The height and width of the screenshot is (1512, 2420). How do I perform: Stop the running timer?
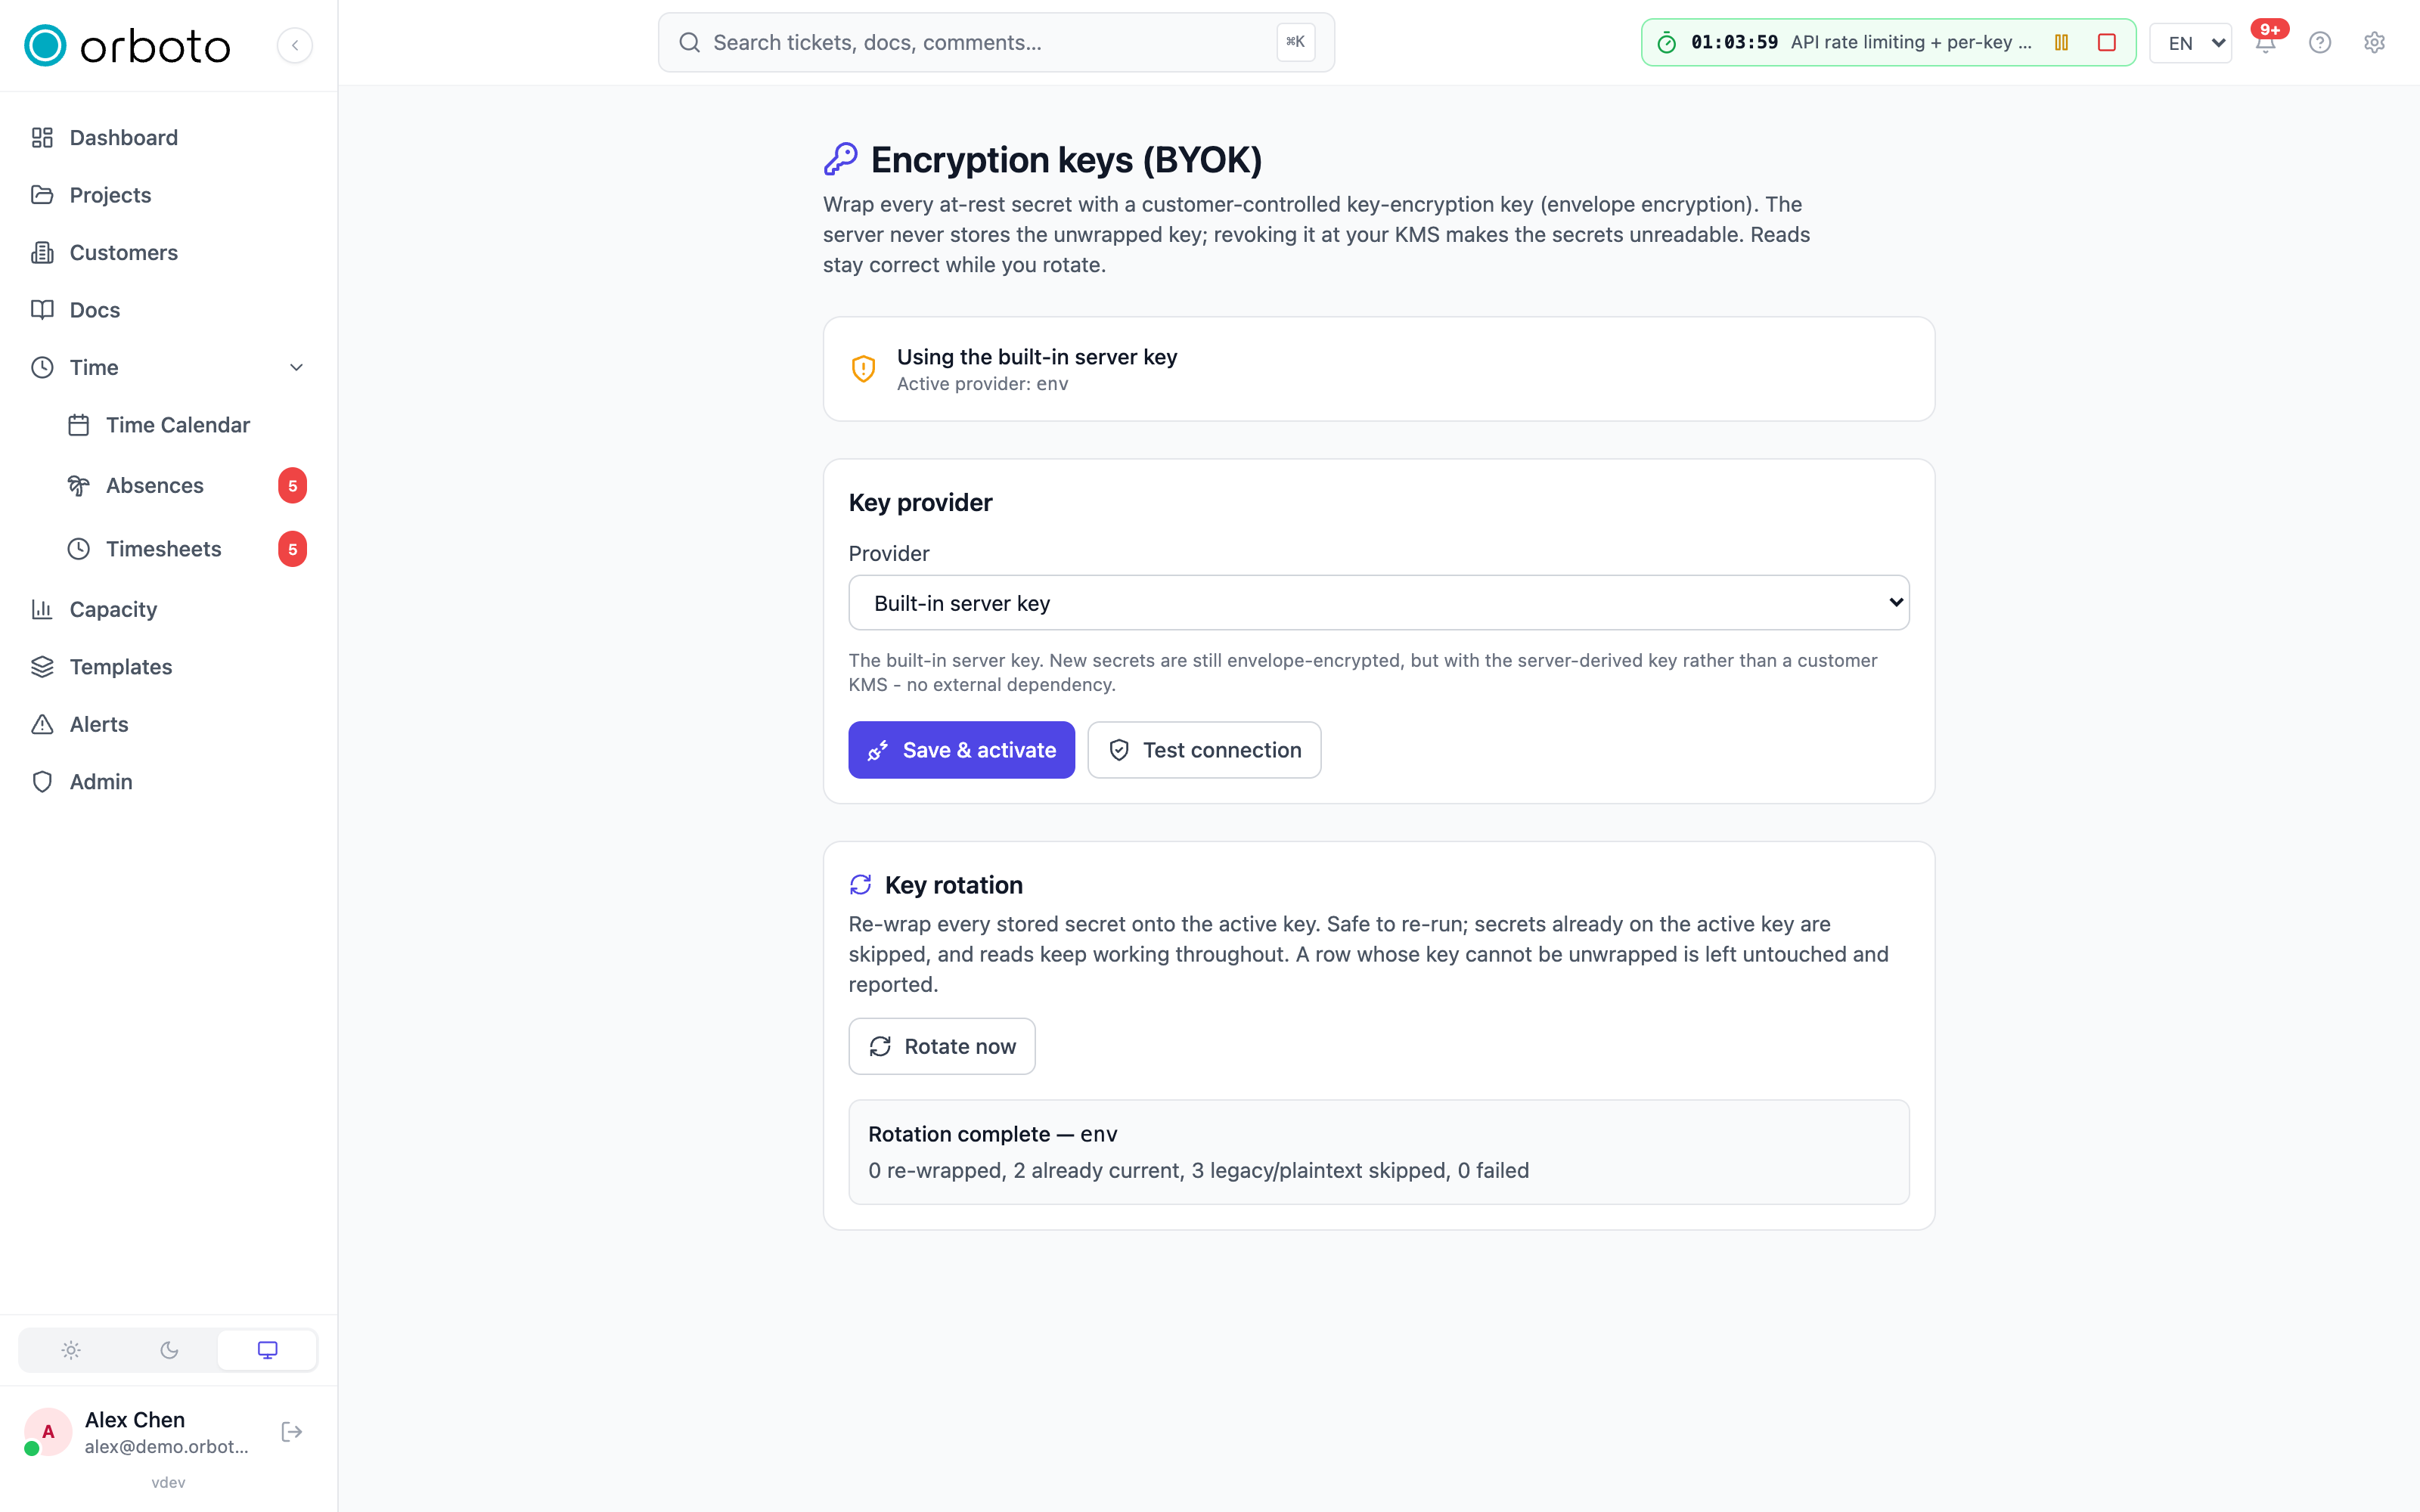[x=2106, y=43]
